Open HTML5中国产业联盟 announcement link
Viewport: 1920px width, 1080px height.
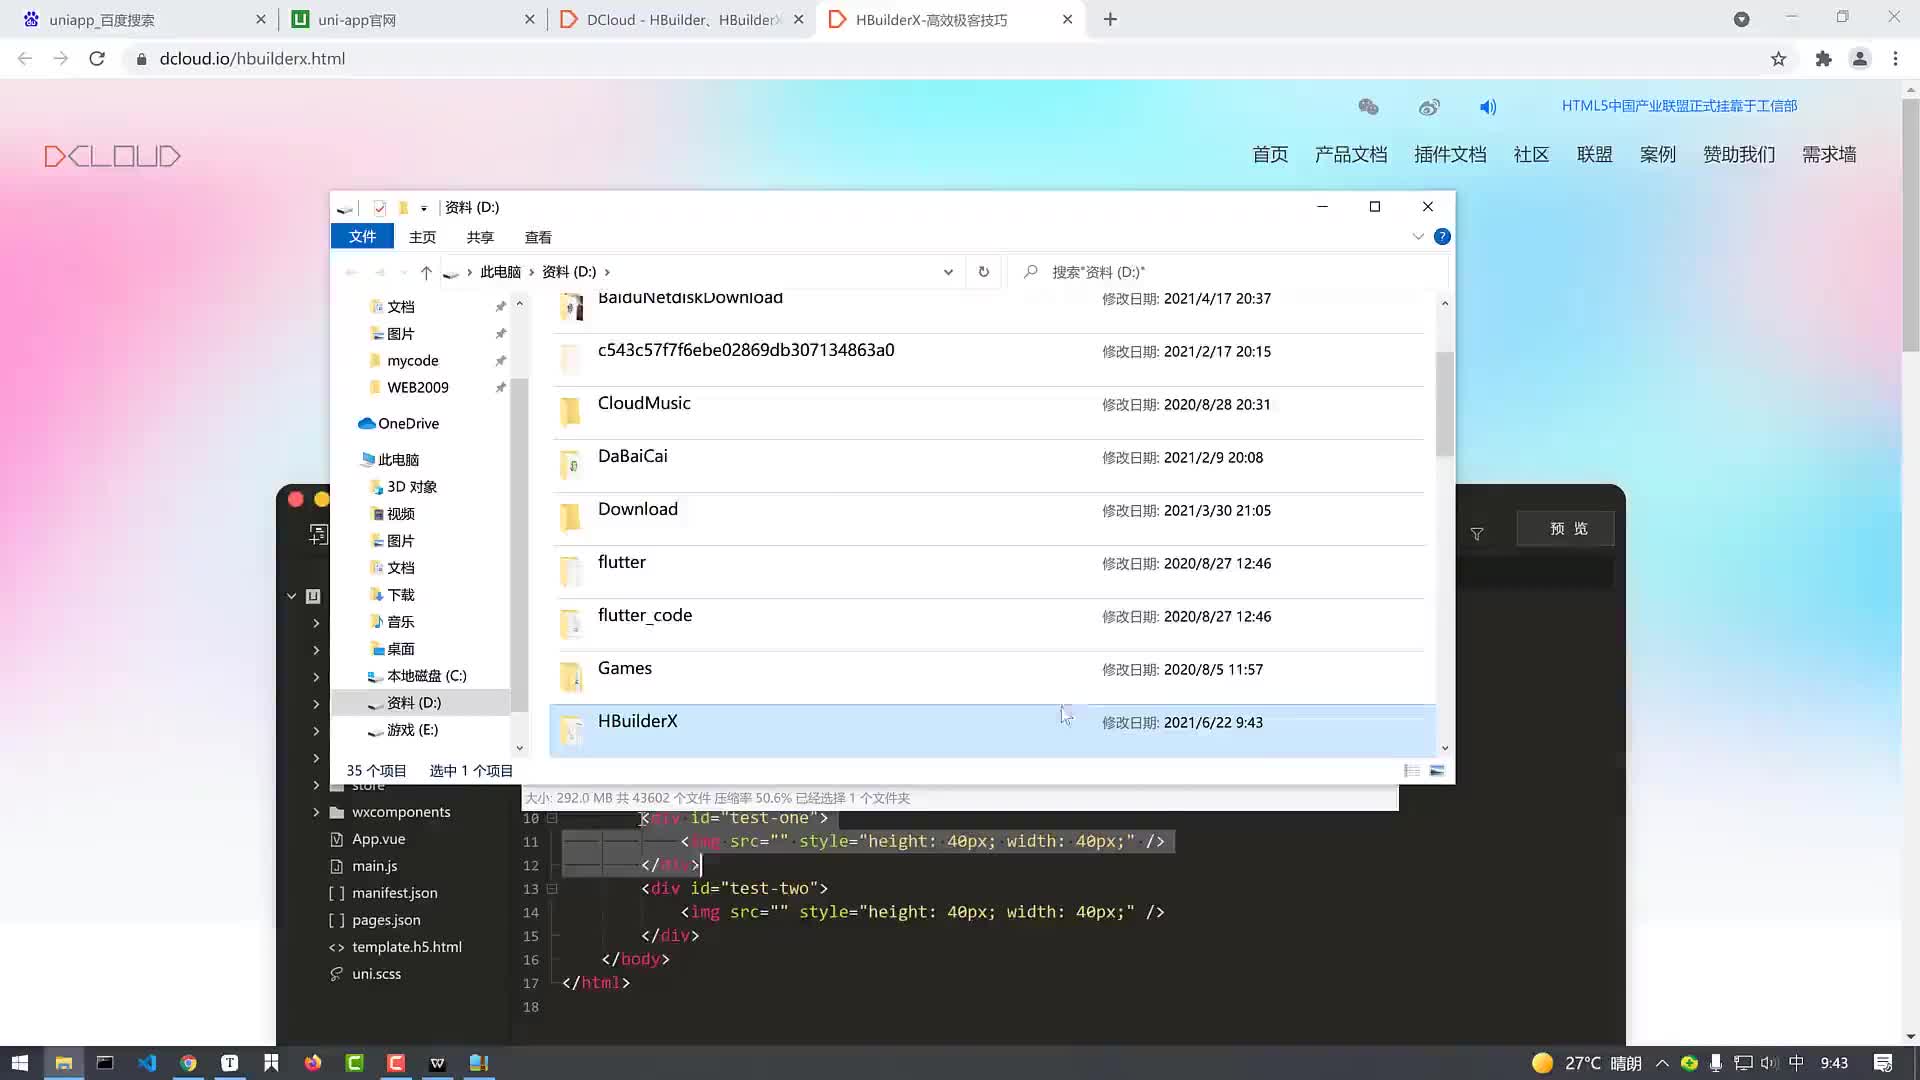pos(1679,106)
